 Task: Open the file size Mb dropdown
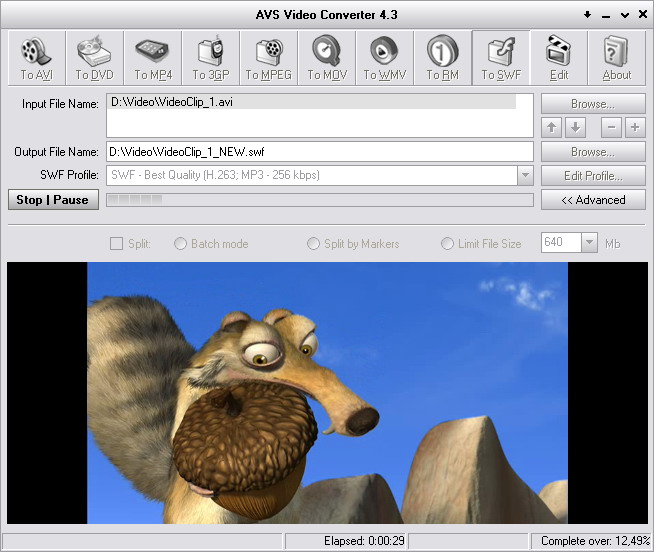[588, 243]
